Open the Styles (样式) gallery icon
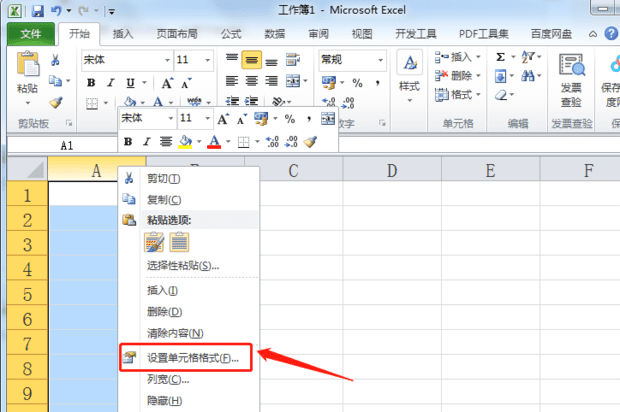Viewport: 620px width, 412px height. (x=409, y=72)
